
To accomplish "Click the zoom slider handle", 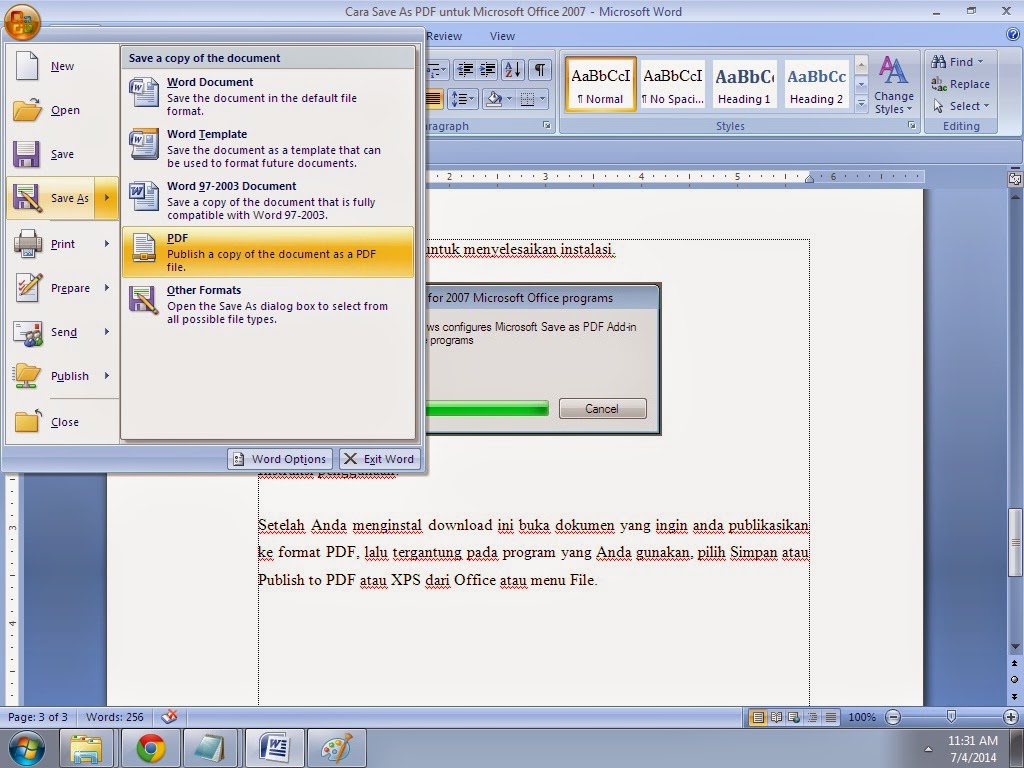I will pos(952,717).
